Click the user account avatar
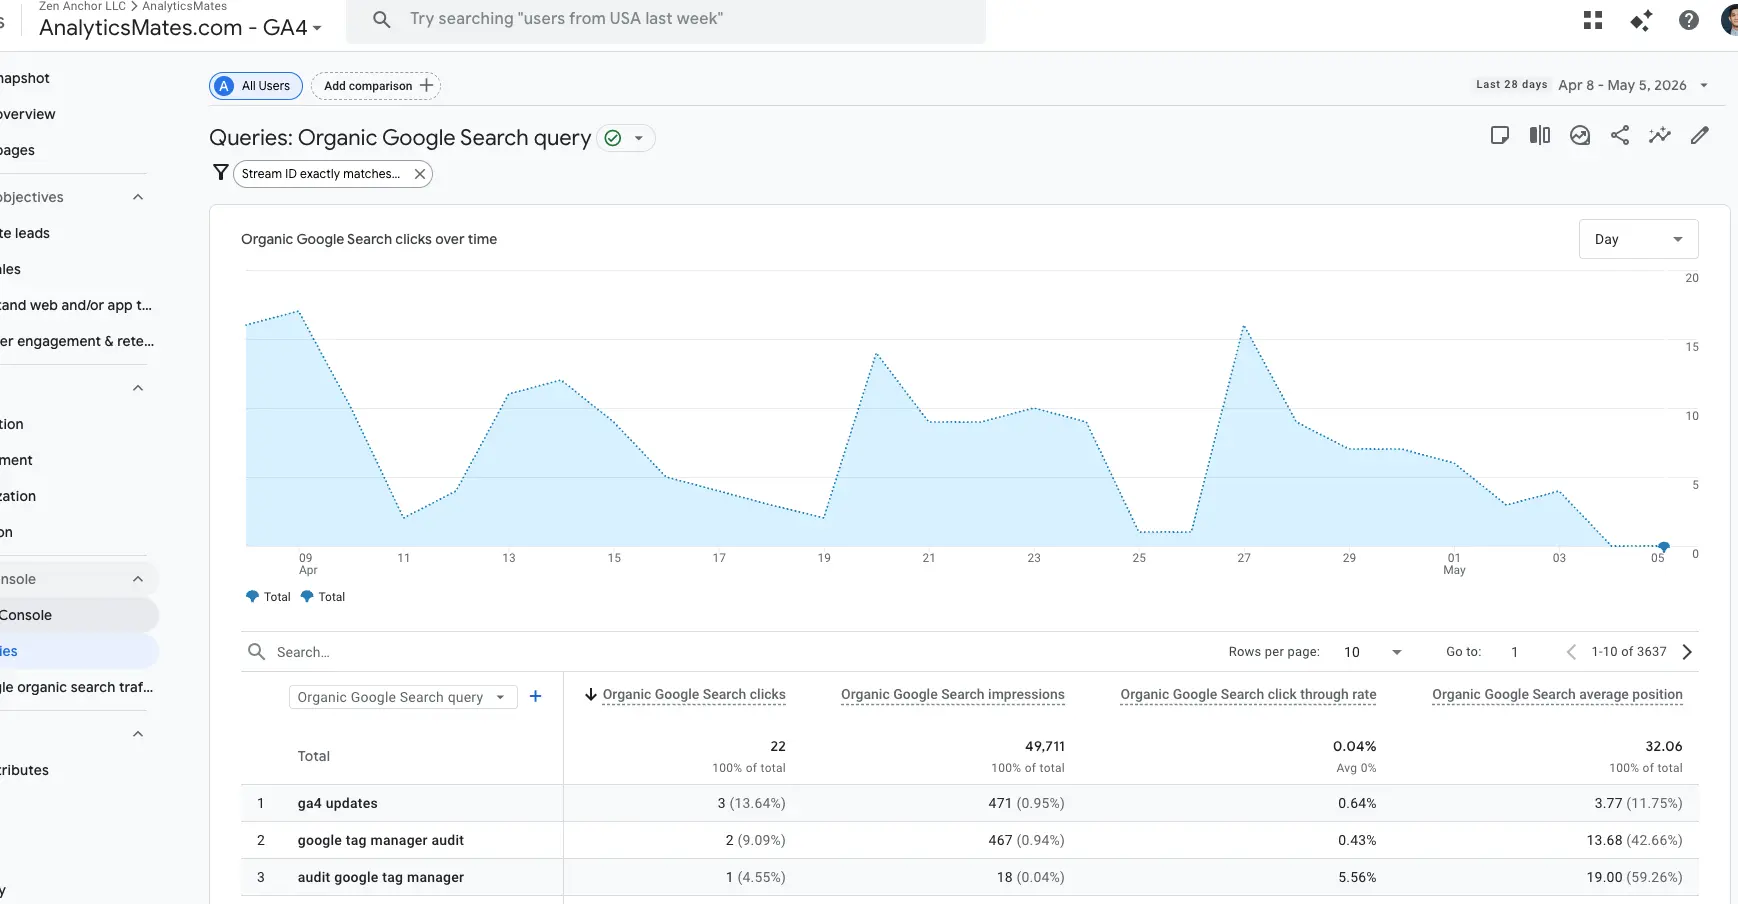This screenshot has width=1738, height=904. (1729, 20)
